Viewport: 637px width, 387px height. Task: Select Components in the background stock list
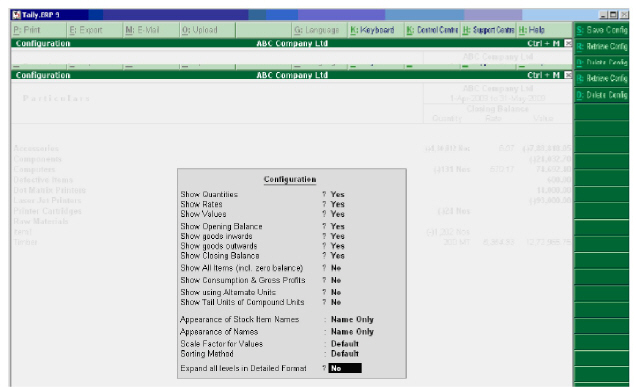(37, 159)
